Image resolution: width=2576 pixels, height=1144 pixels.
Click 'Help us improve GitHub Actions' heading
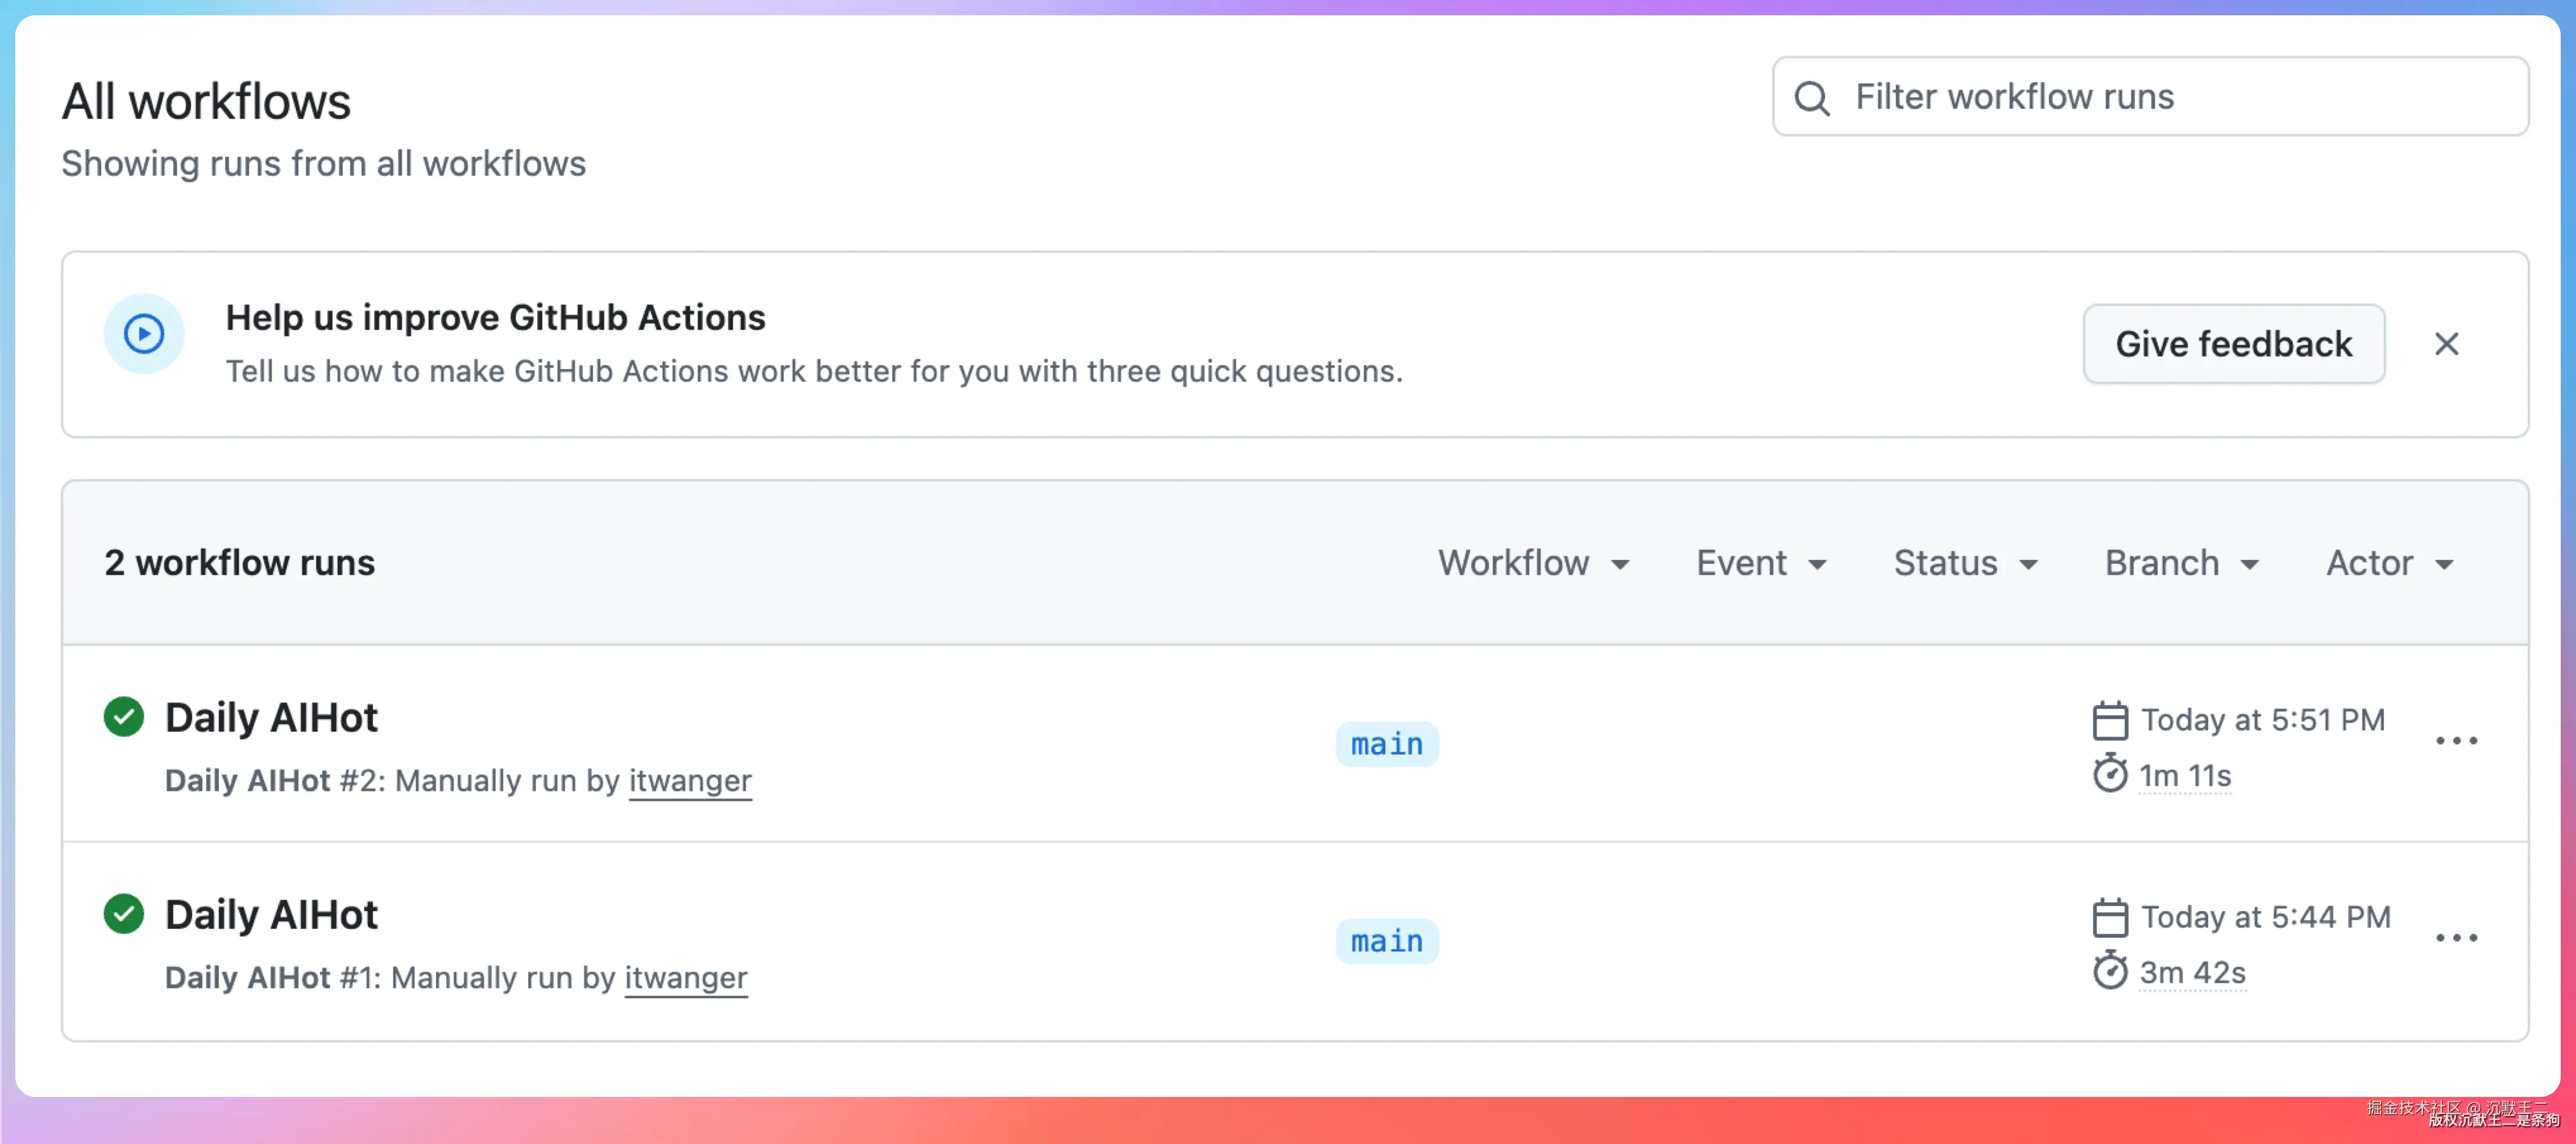(x=495, y=318)
